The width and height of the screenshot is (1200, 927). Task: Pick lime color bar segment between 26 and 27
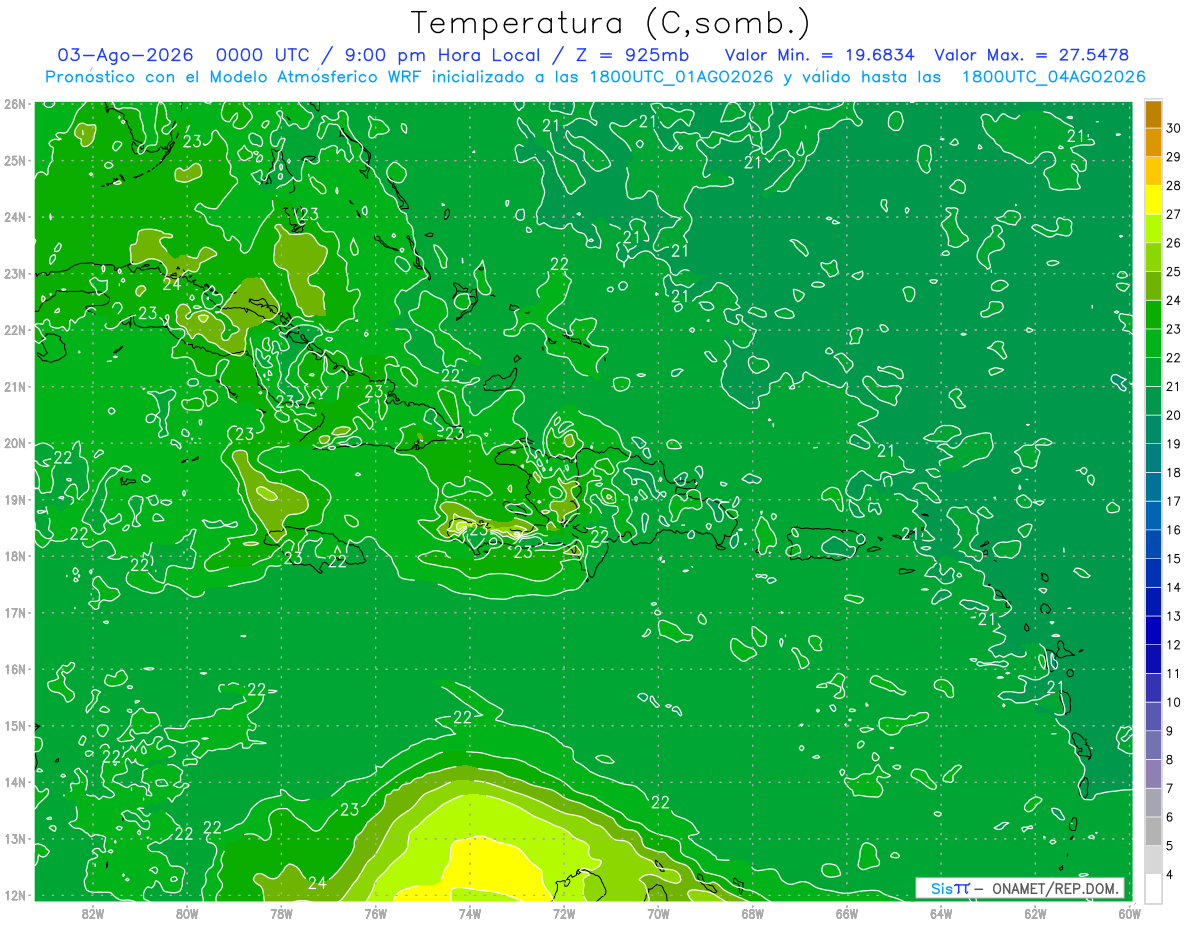tap(1153, 228)
